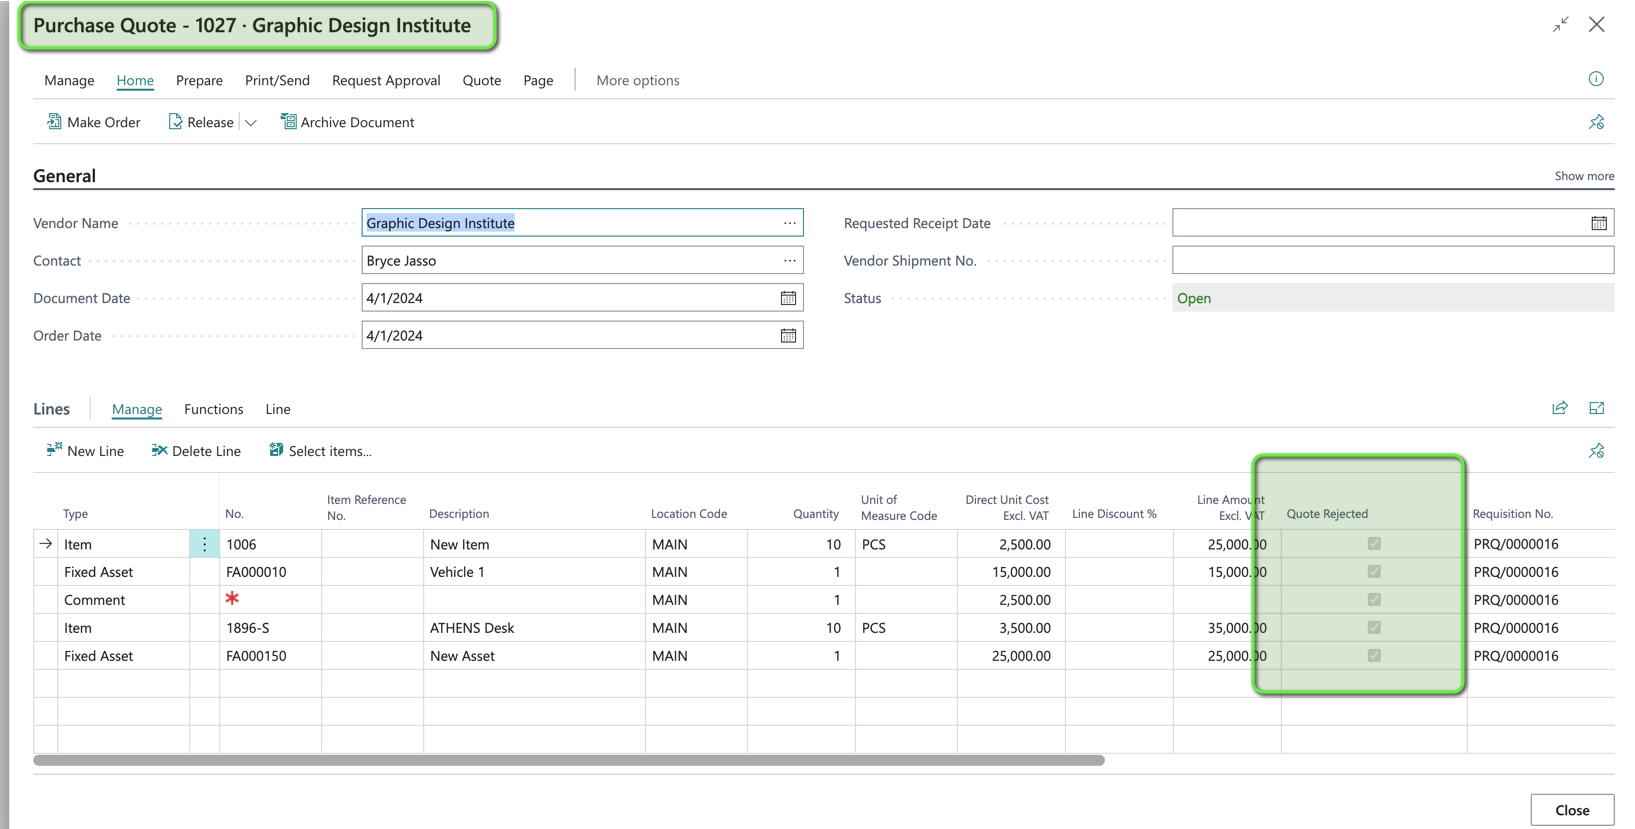Click the Delete Line icon
1635x829 pixels.
coord(159,451)
